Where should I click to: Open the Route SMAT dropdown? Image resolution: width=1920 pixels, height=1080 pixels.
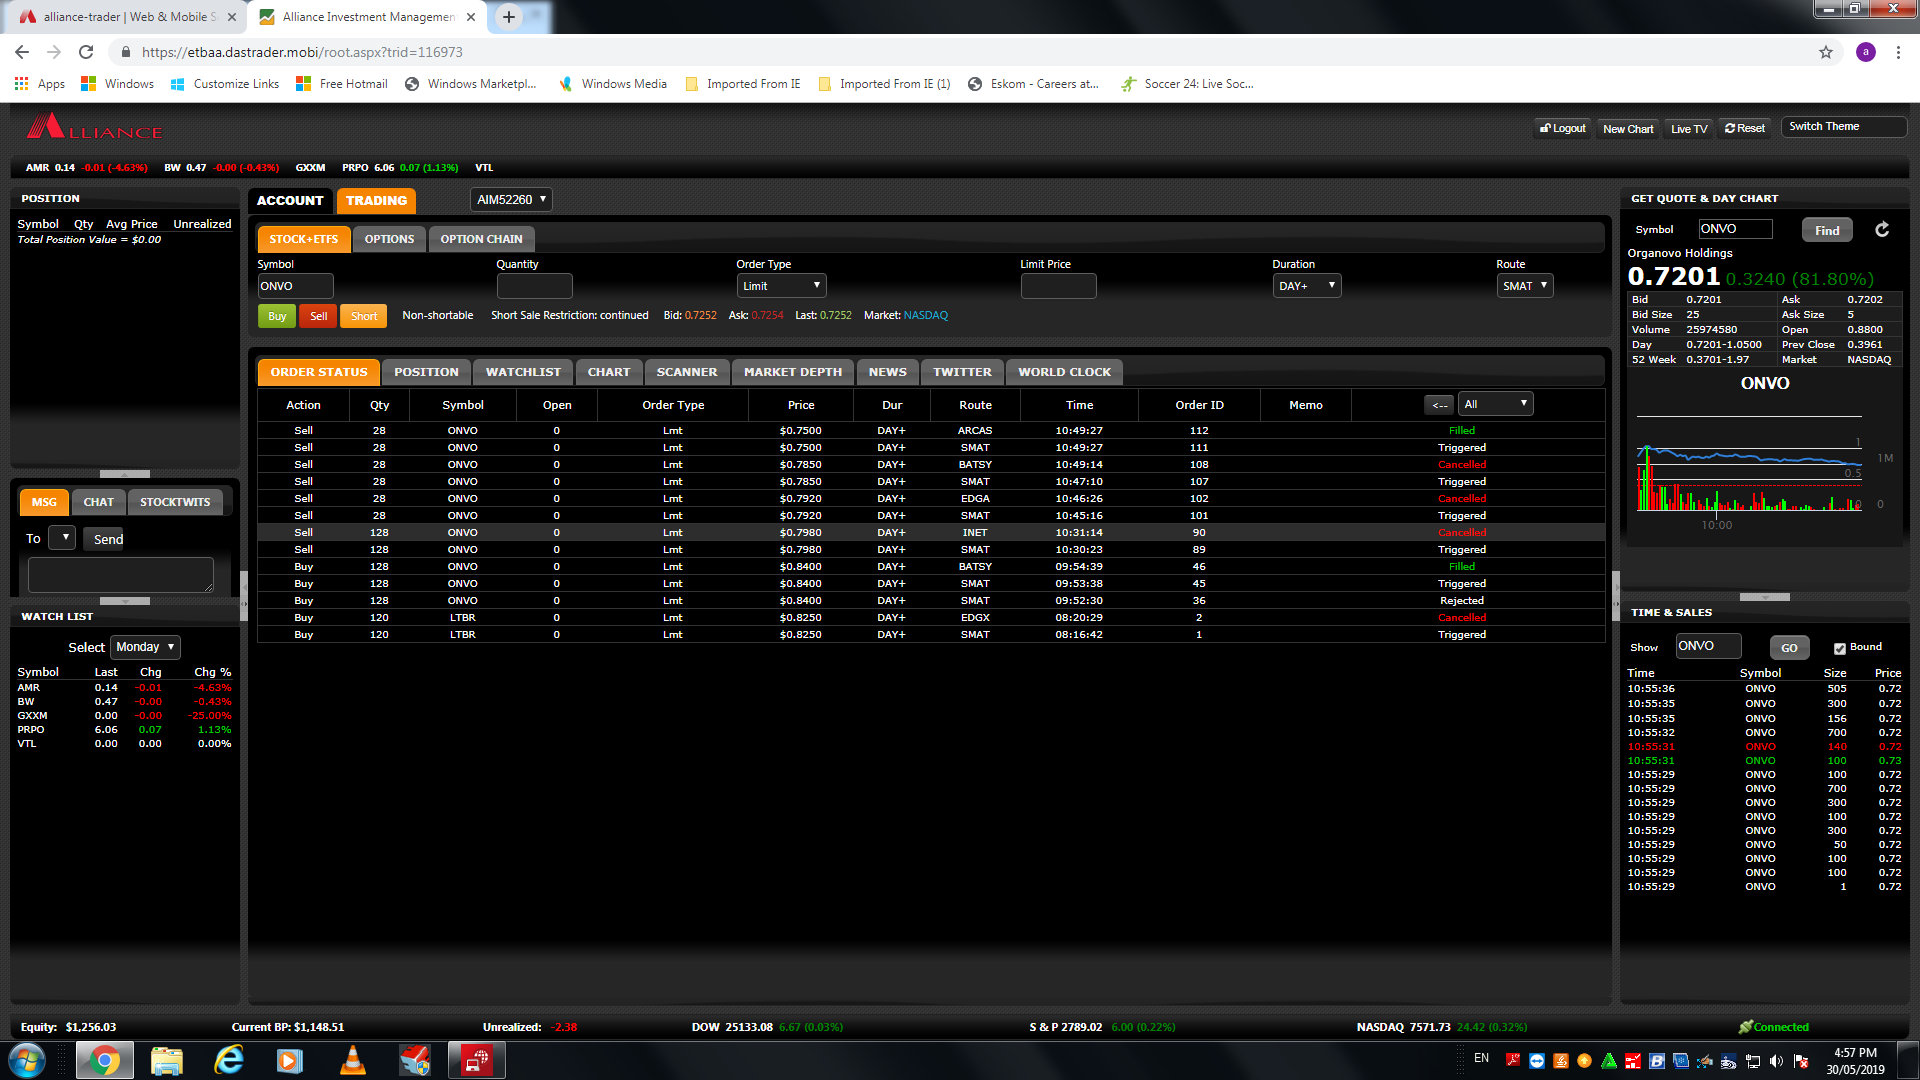tap(1524, 286)
